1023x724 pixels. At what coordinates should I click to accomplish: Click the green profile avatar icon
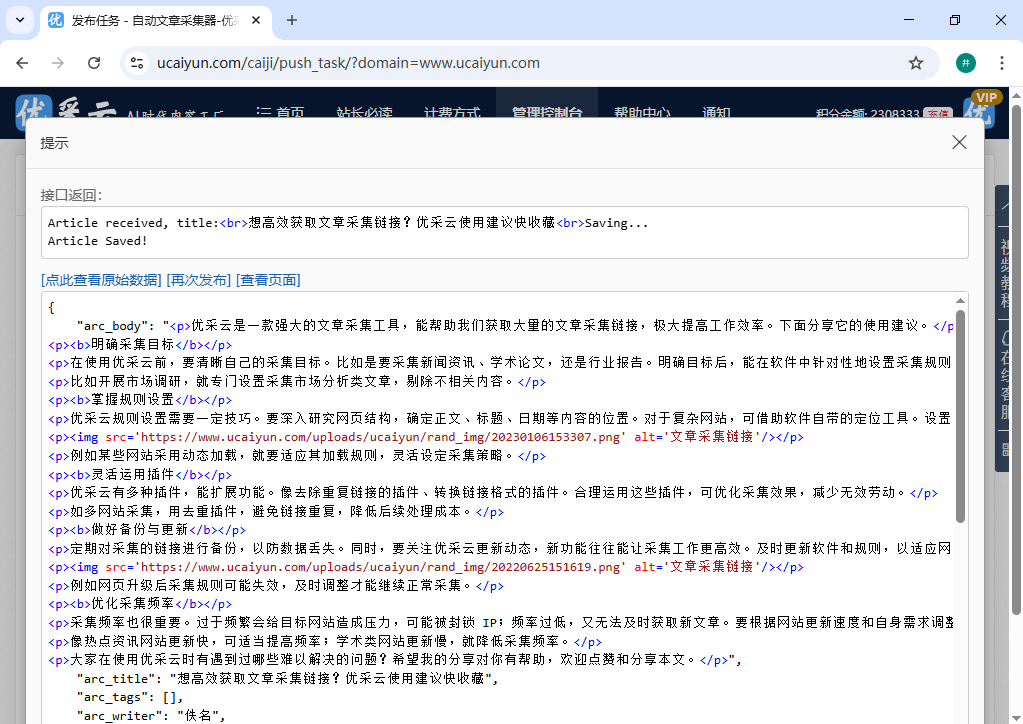[965, 62]
